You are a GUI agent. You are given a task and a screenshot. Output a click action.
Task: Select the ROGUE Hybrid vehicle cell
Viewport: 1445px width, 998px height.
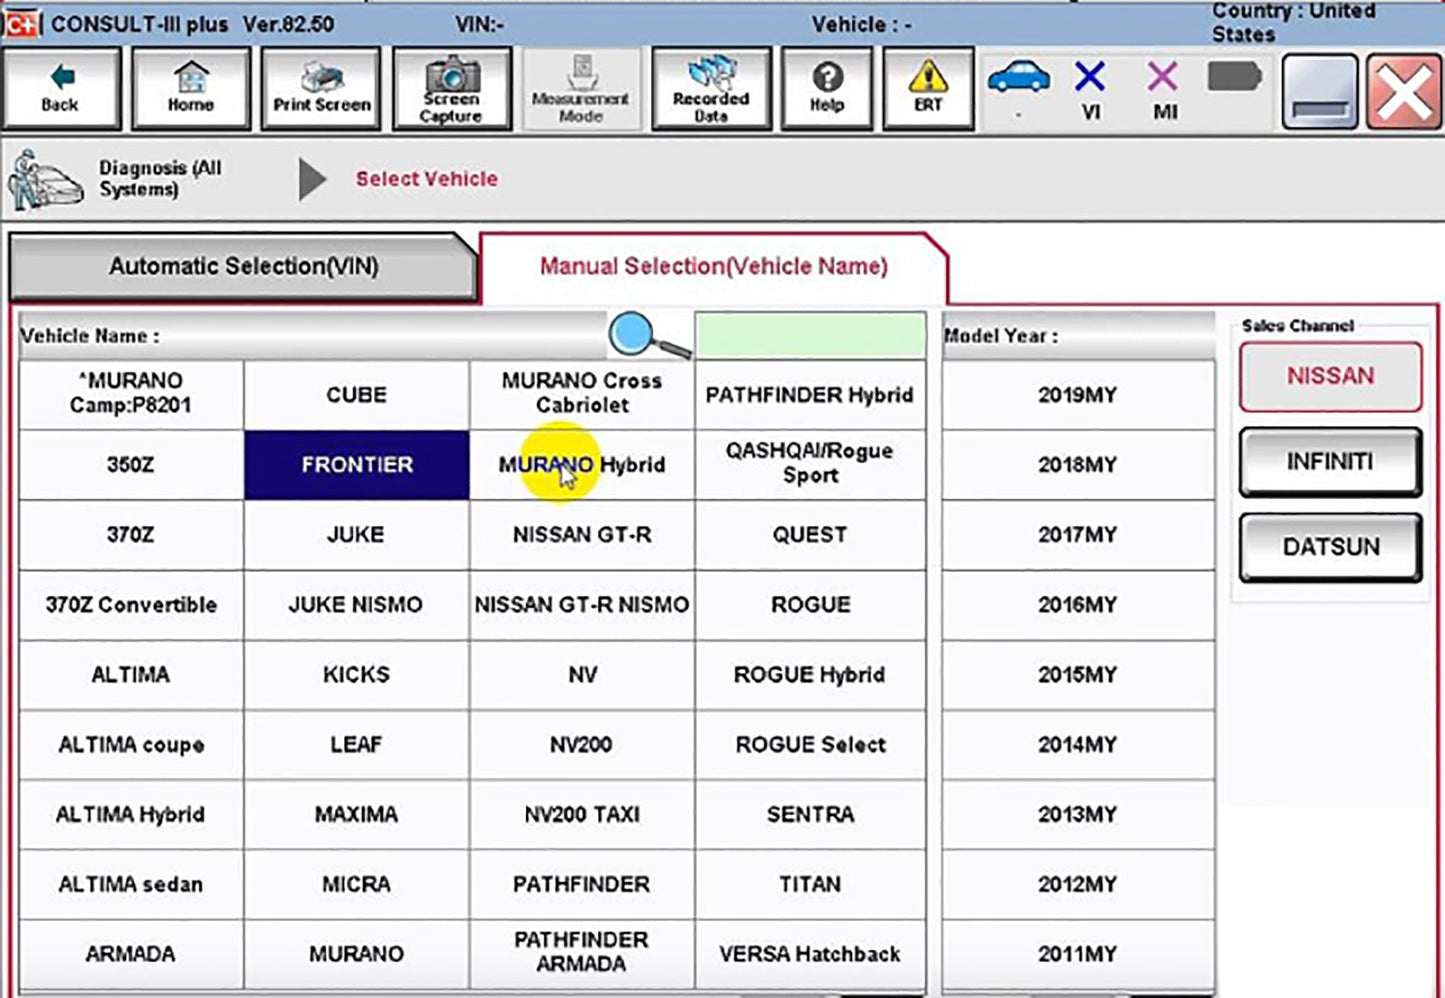(x=809, y=675)
